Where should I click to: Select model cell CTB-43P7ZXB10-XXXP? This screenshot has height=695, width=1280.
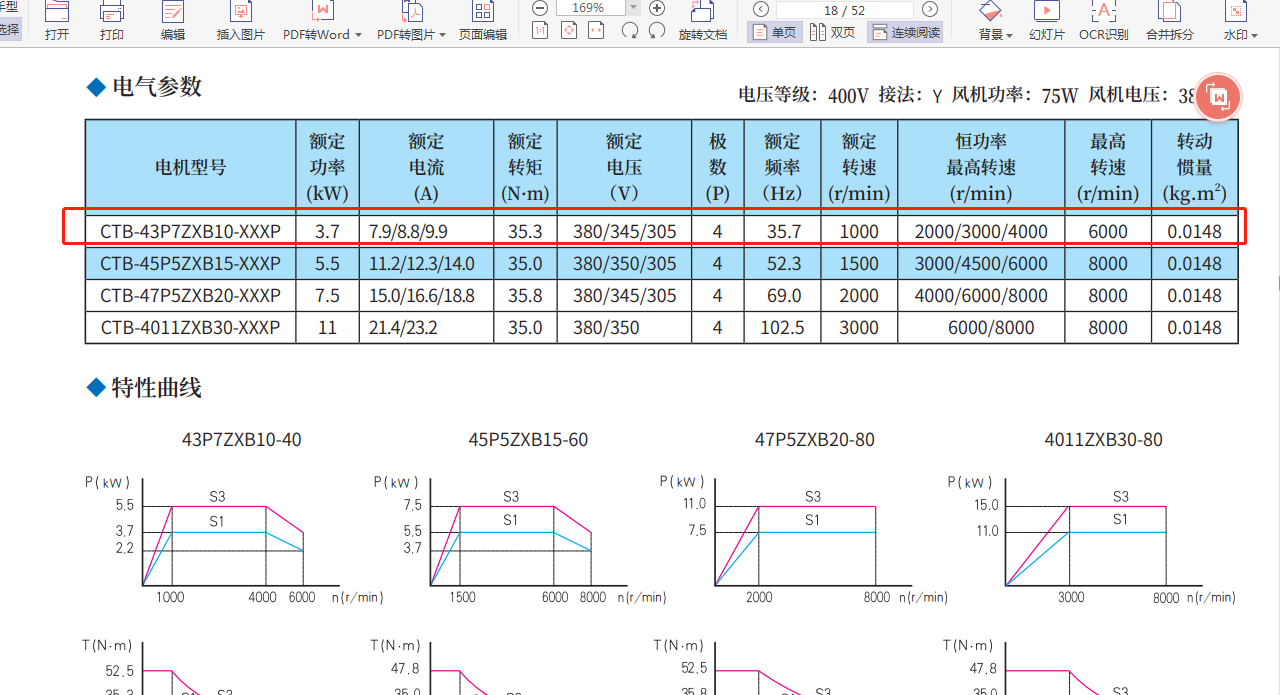pyautogui.click(x=190, y=232)
